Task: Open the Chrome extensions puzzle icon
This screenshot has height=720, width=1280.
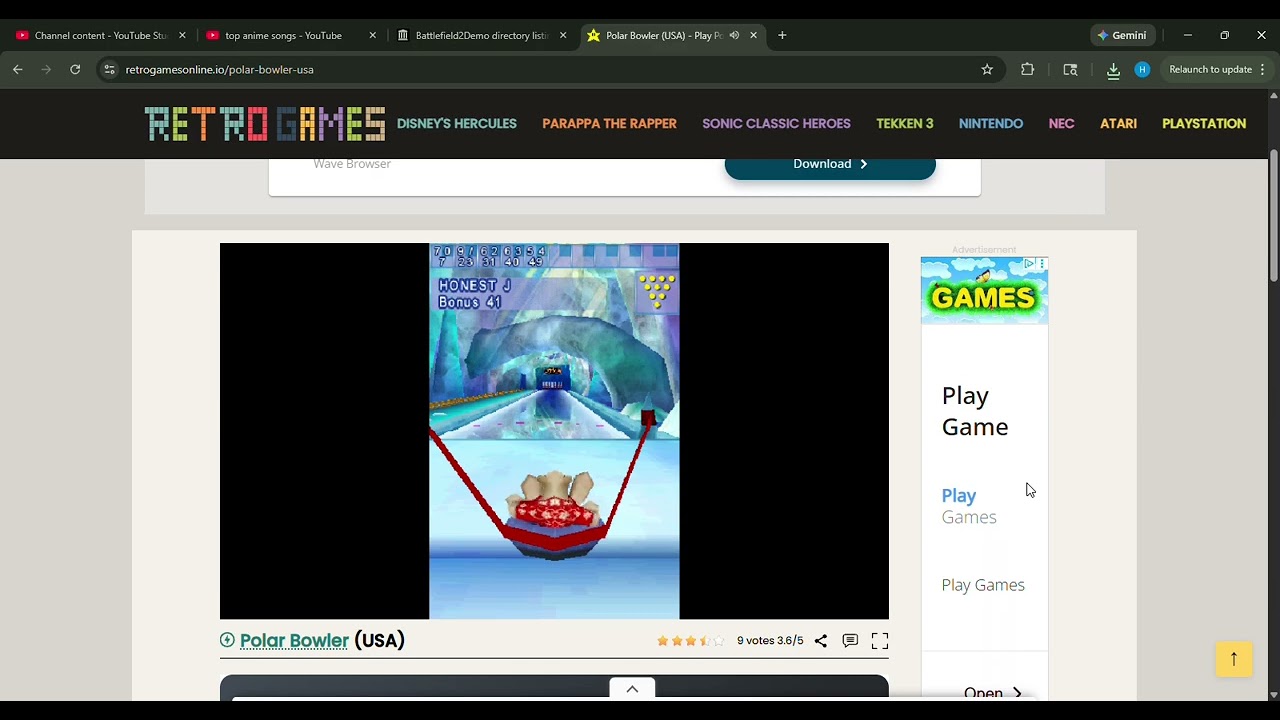Action: 1027,69
